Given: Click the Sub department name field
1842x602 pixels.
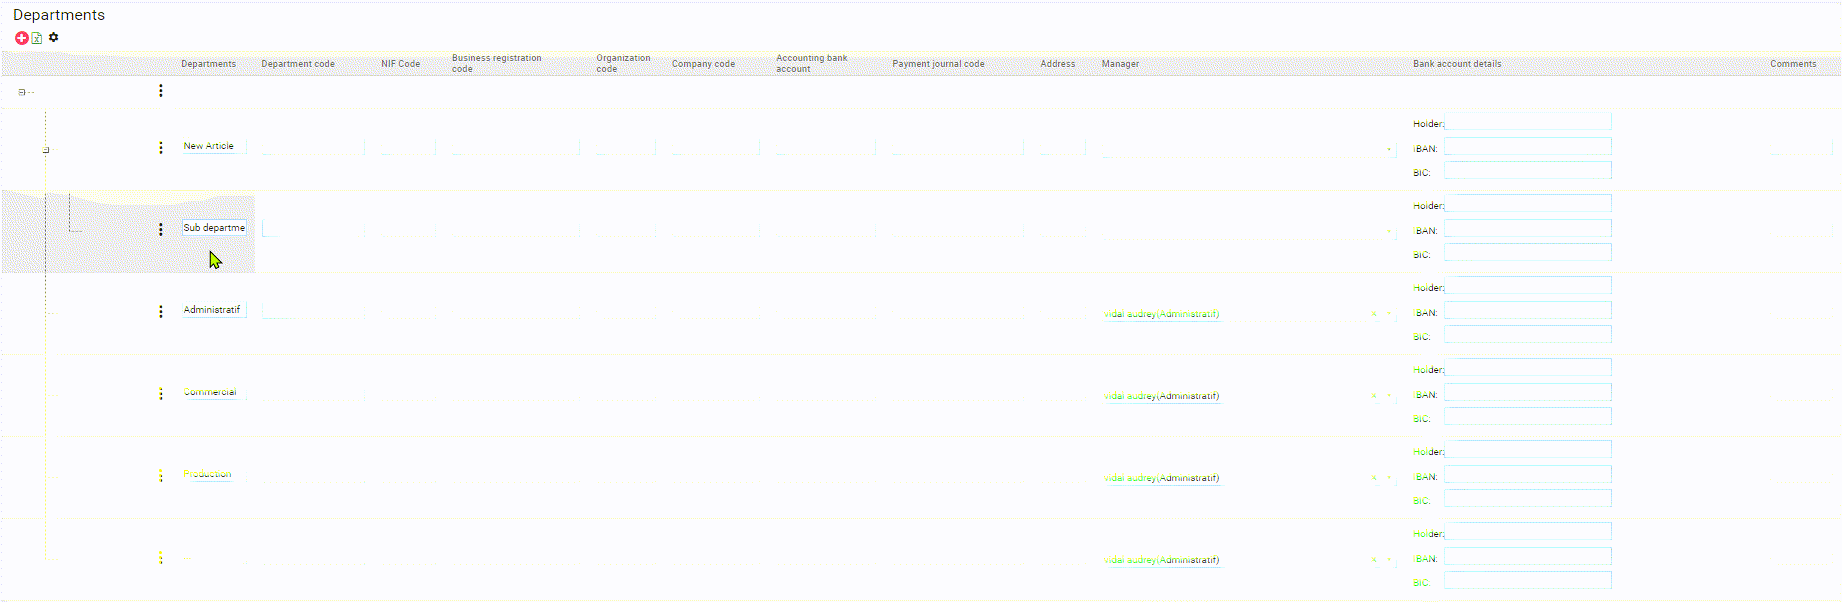Looking at the screenshot, I should pyautogui.click(x=214, y=228).
